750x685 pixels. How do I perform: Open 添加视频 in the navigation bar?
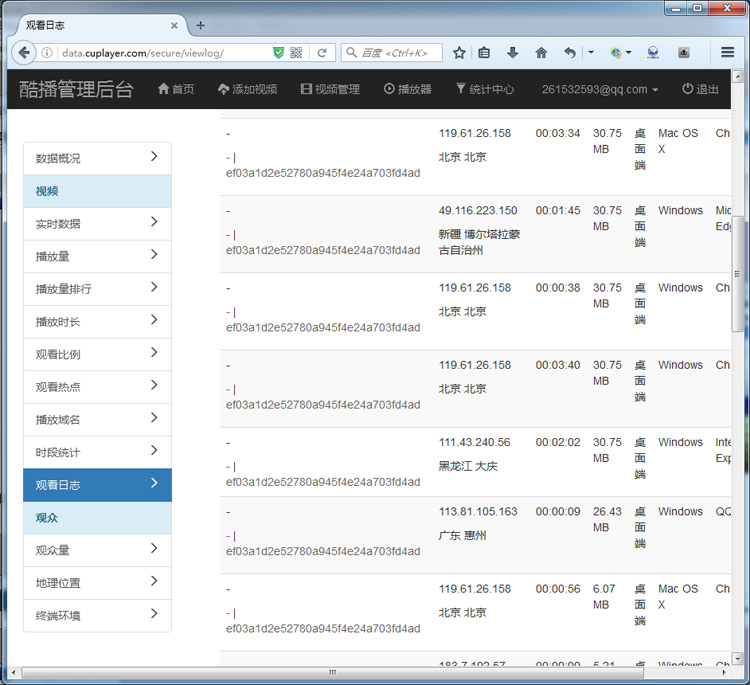[247, 89]
